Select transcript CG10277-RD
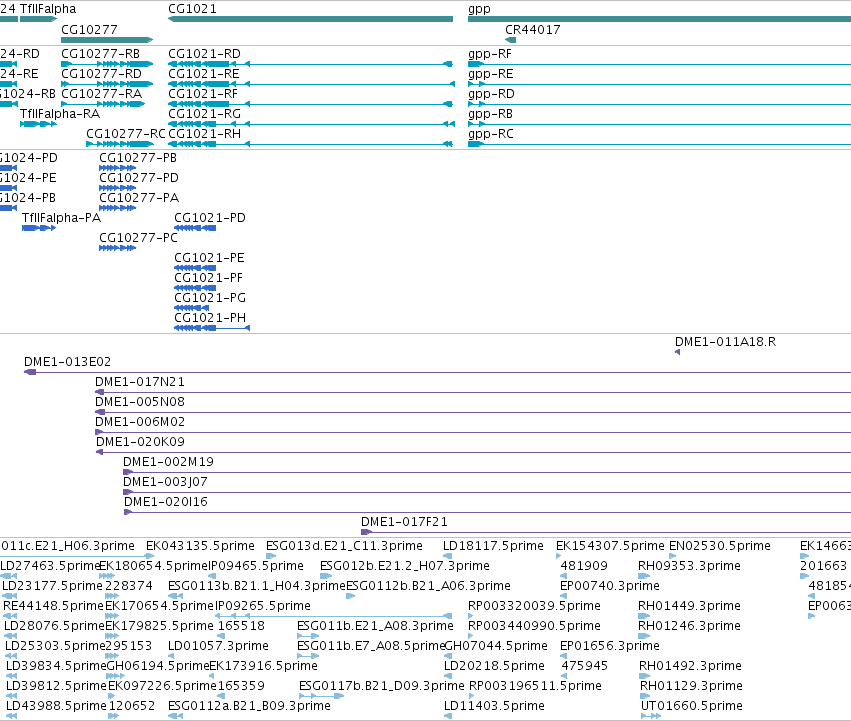851x721 pixels. (107, 84)
